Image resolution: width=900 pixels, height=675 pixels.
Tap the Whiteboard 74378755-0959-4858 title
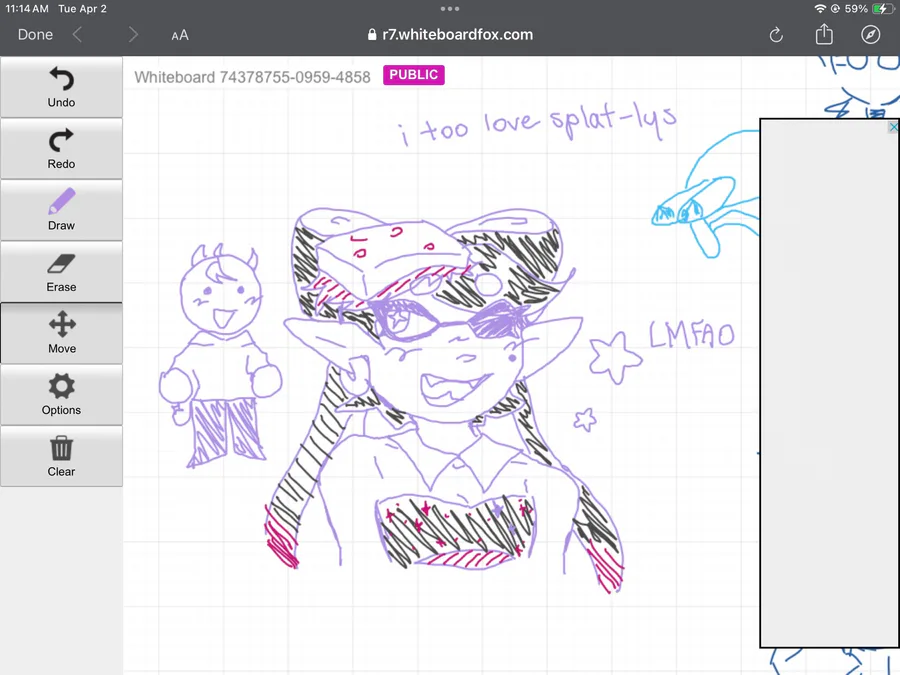pos(253,77)
